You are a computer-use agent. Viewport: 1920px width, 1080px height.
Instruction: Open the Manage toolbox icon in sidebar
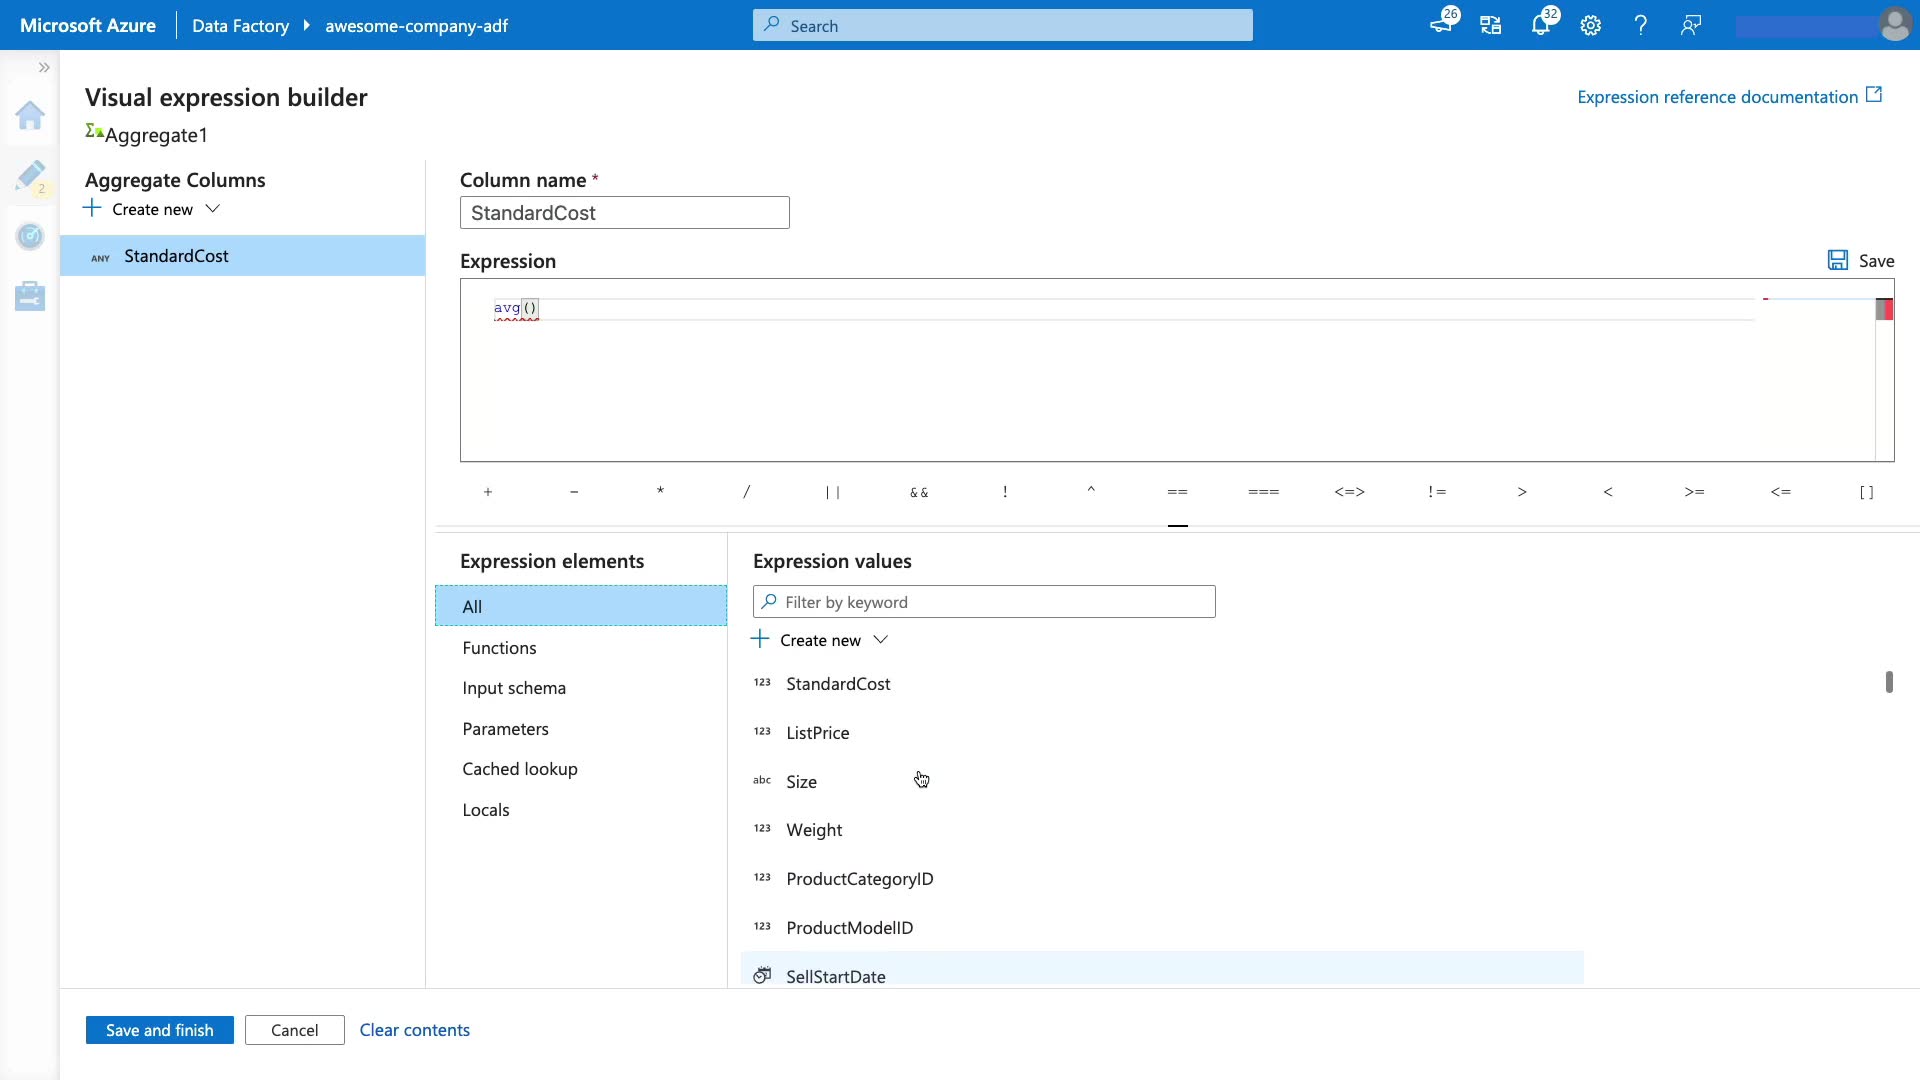[30, 296]
